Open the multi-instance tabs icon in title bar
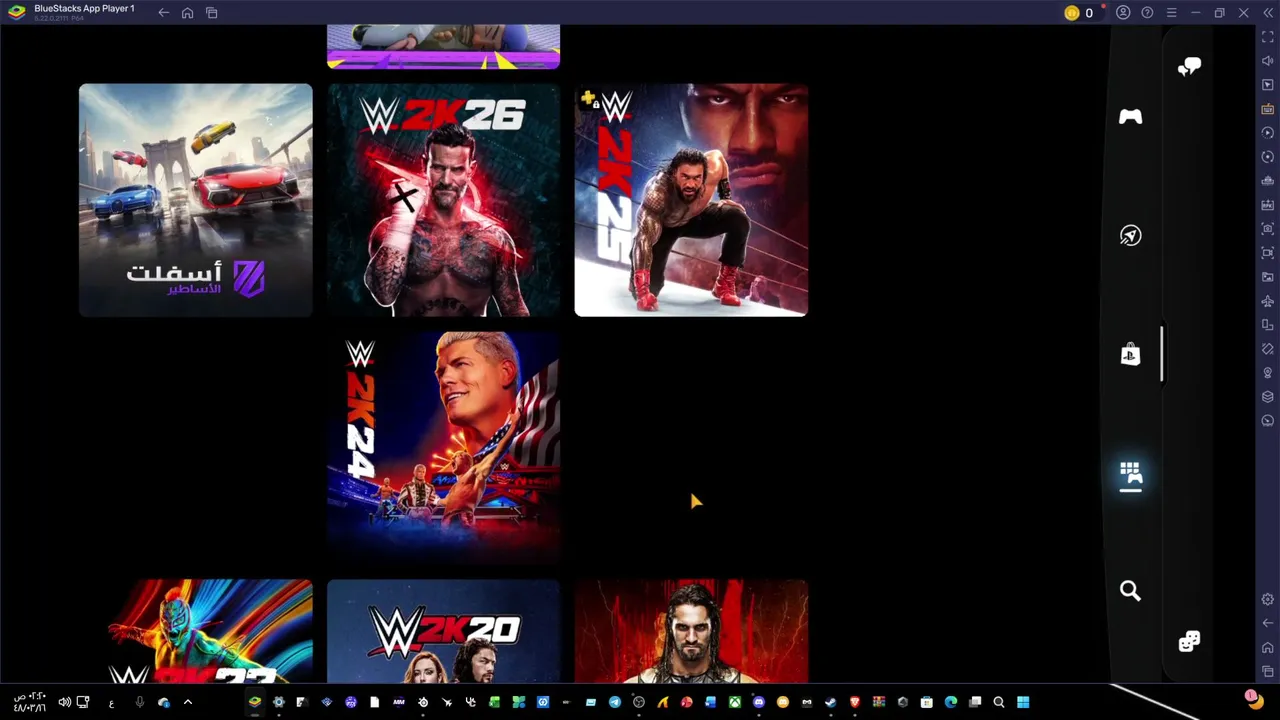This screenshot has height=720, width=1280. click(x=211, y=13)
